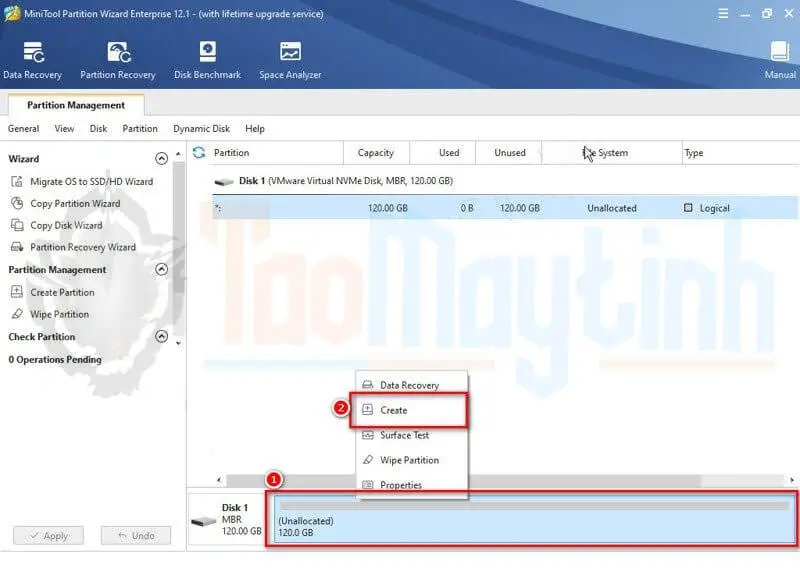Open Disk Benchmark tool

point(207,60)
